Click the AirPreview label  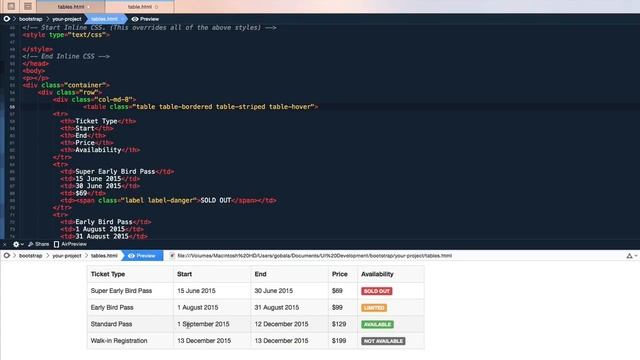[74, 244]
